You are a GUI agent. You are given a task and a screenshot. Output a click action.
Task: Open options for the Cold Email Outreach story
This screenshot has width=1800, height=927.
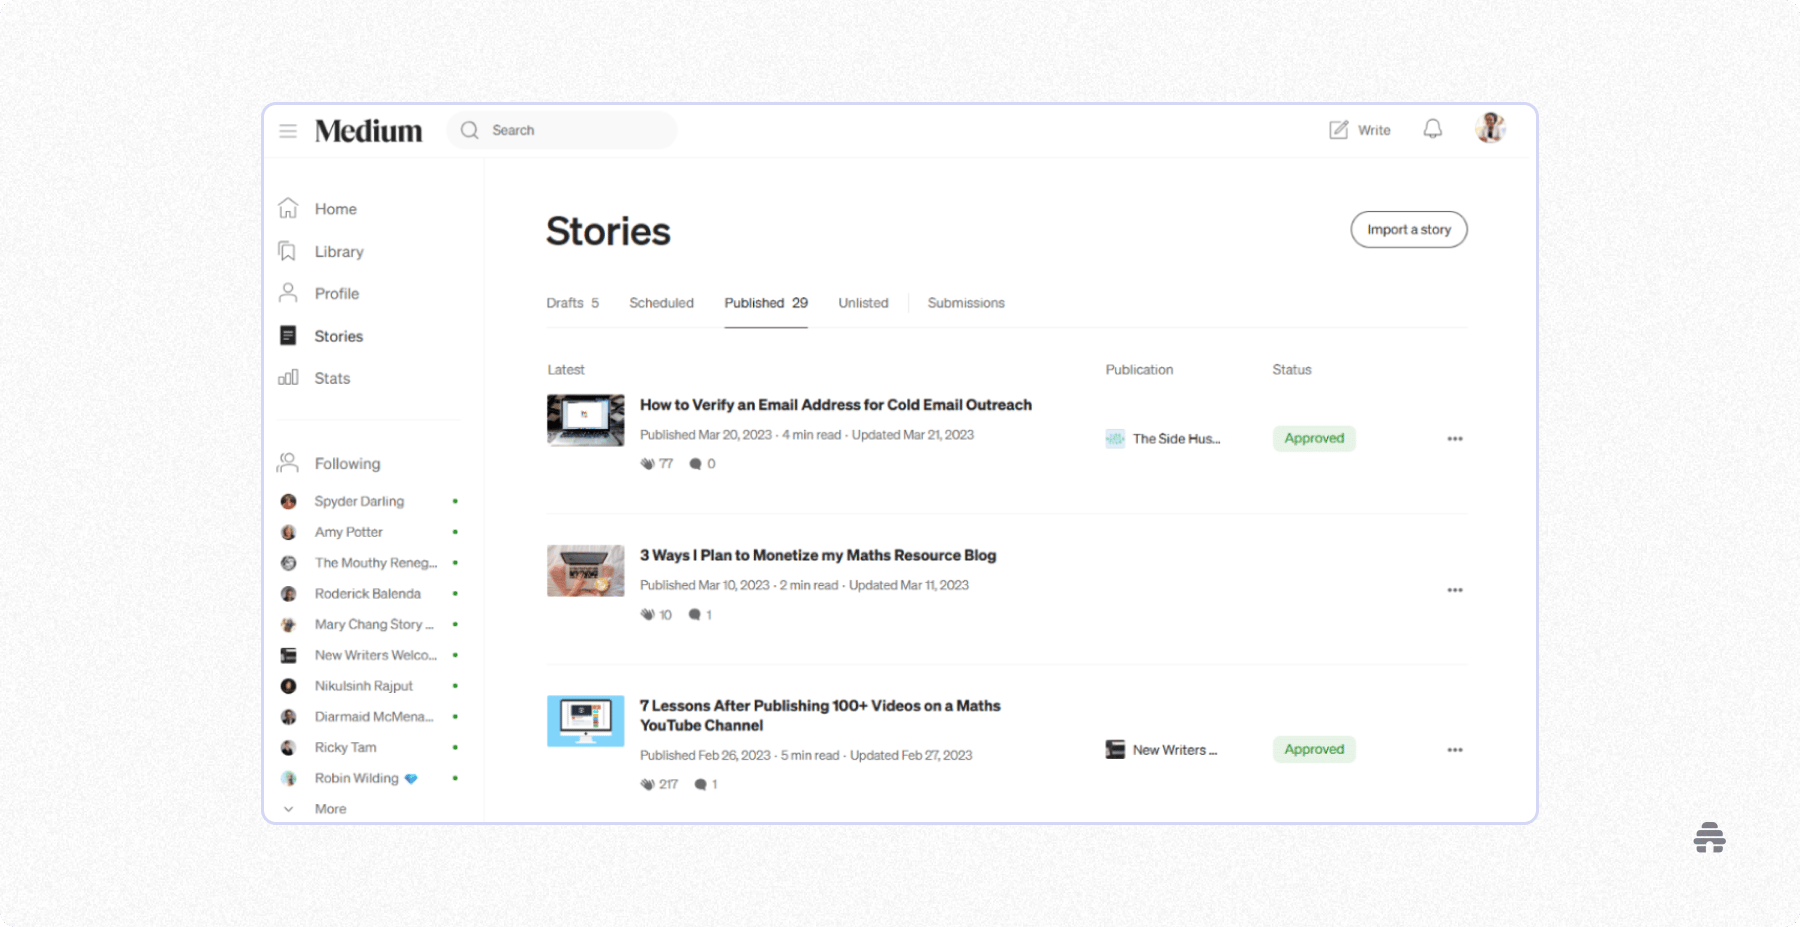click(1455, 438)
